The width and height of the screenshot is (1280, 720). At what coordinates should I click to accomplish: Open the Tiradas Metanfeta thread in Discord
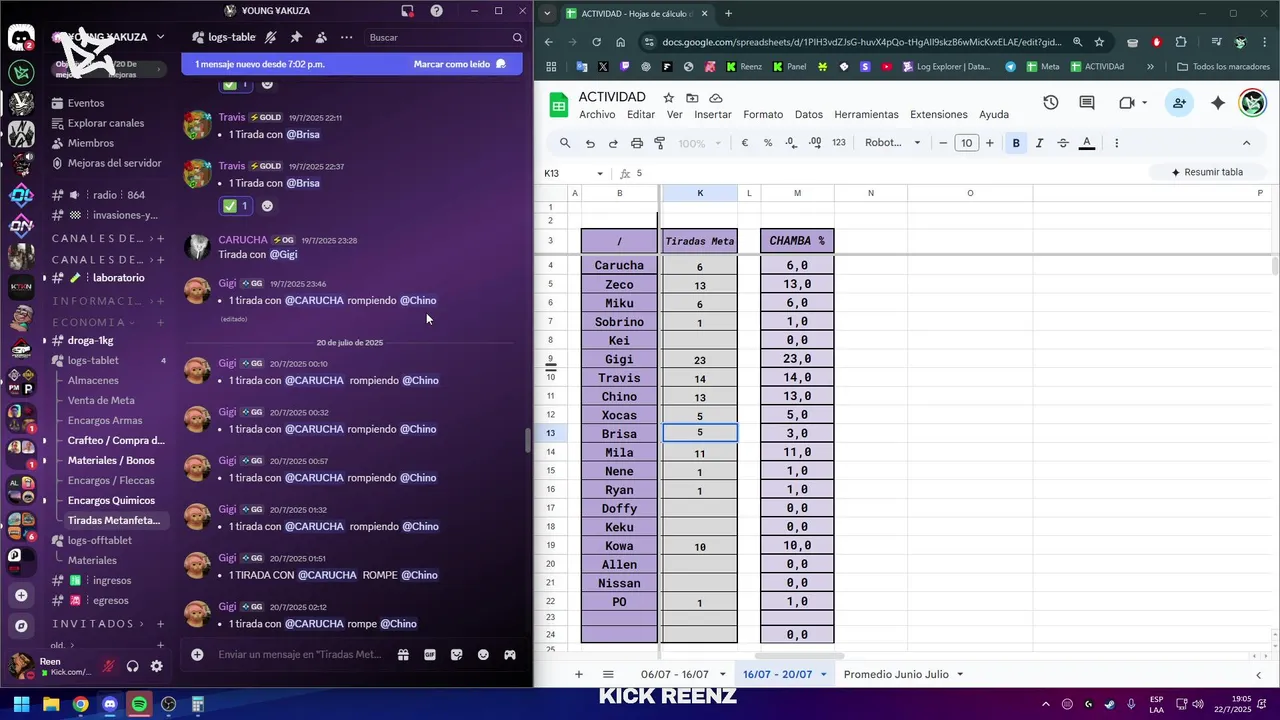point(113,520)
